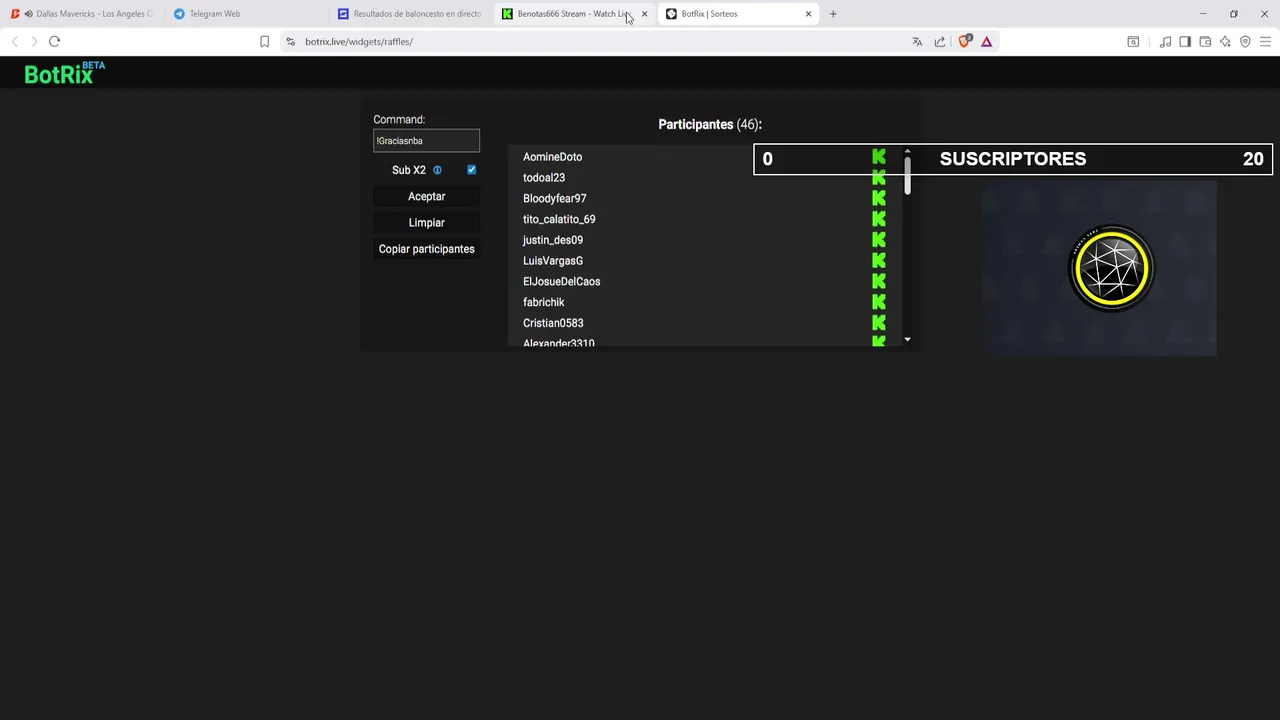Click the Limpiar button
This screenshot has width=1280, height=720.
click(427, 223)
